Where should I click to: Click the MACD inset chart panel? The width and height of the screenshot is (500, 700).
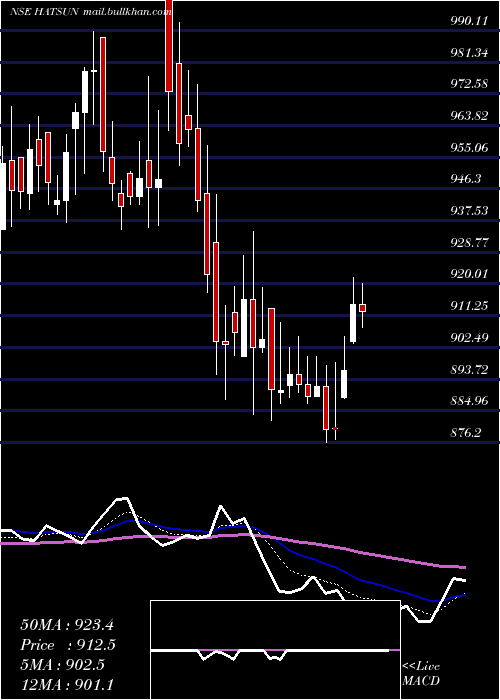275,650
